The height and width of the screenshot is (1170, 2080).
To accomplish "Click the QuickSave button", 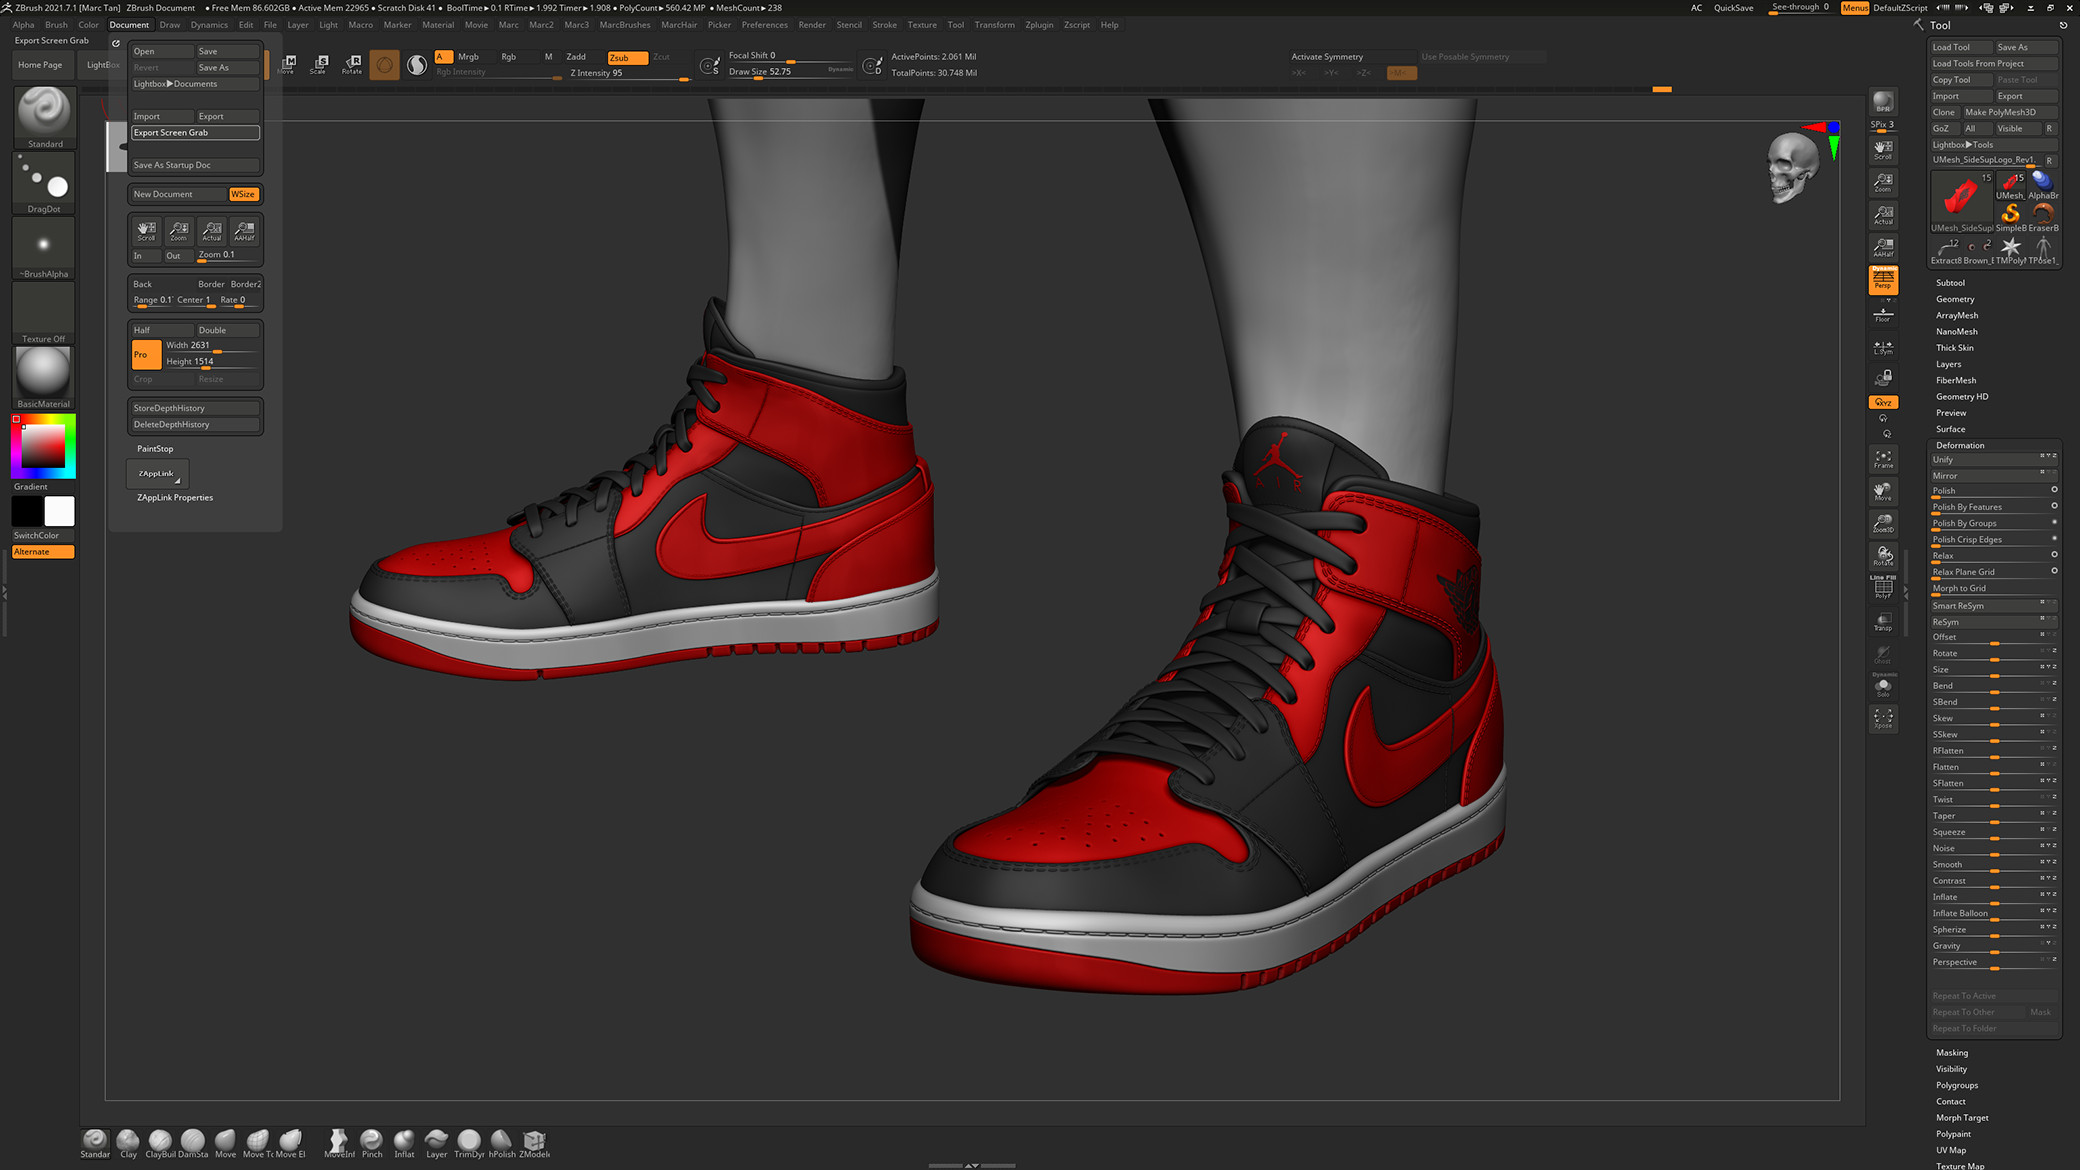I will 1733,8.
